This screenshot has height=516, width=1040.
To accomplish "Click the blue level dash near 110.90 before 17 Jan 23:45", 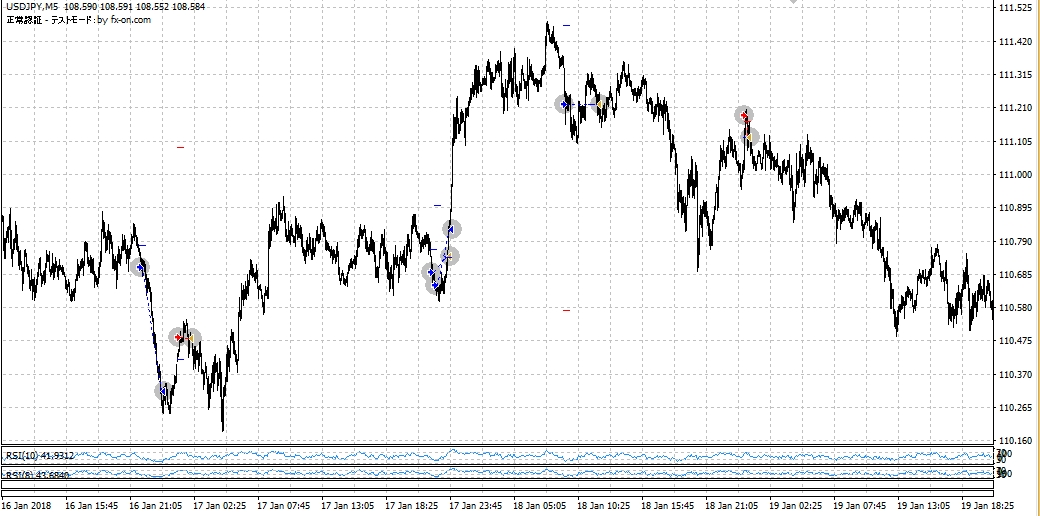I will (437, 206).
